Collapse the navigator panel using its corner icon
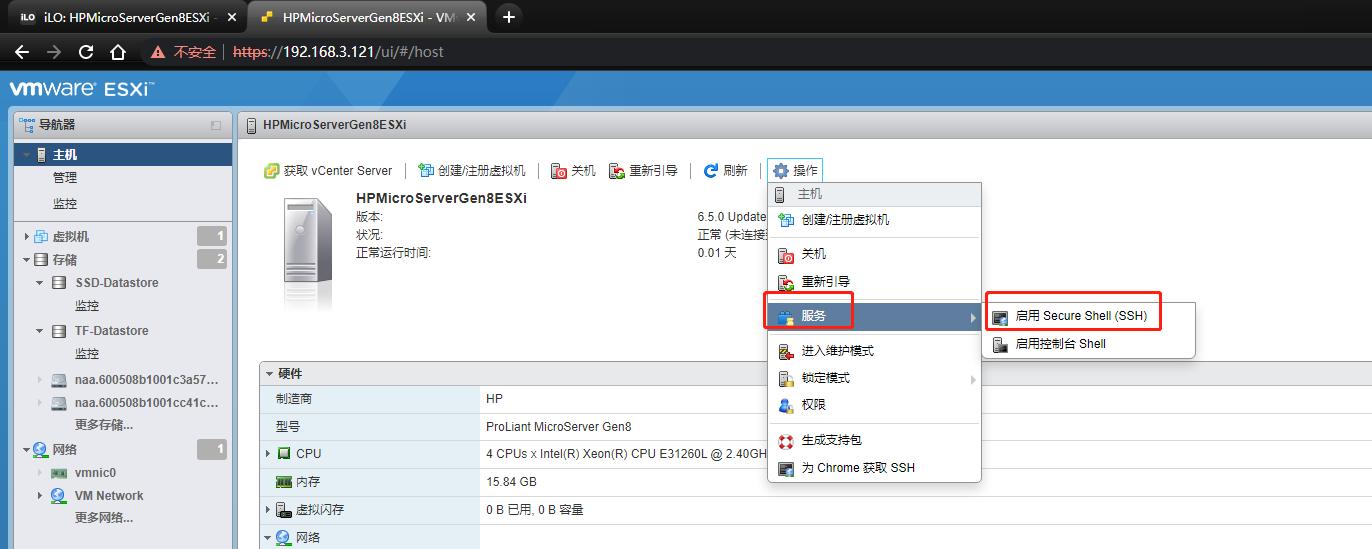1372x549 pixels. (x=215, y=126)
